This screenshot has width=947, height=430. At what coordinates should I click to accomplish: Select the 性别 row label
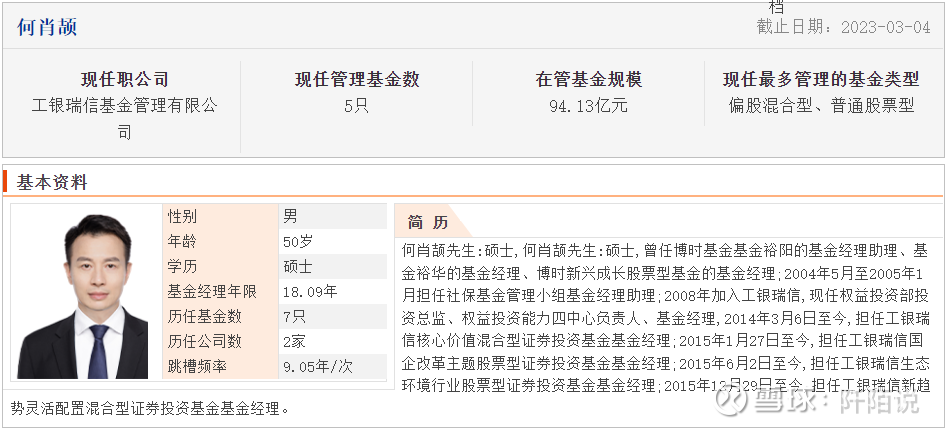[x=182, y=216]
